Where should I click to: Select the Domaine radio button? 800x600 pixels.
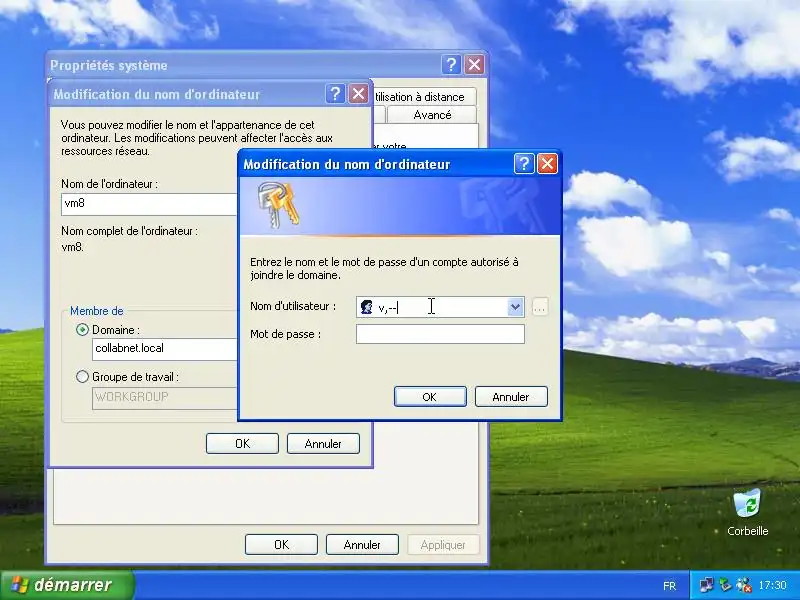tap(82, 330)
